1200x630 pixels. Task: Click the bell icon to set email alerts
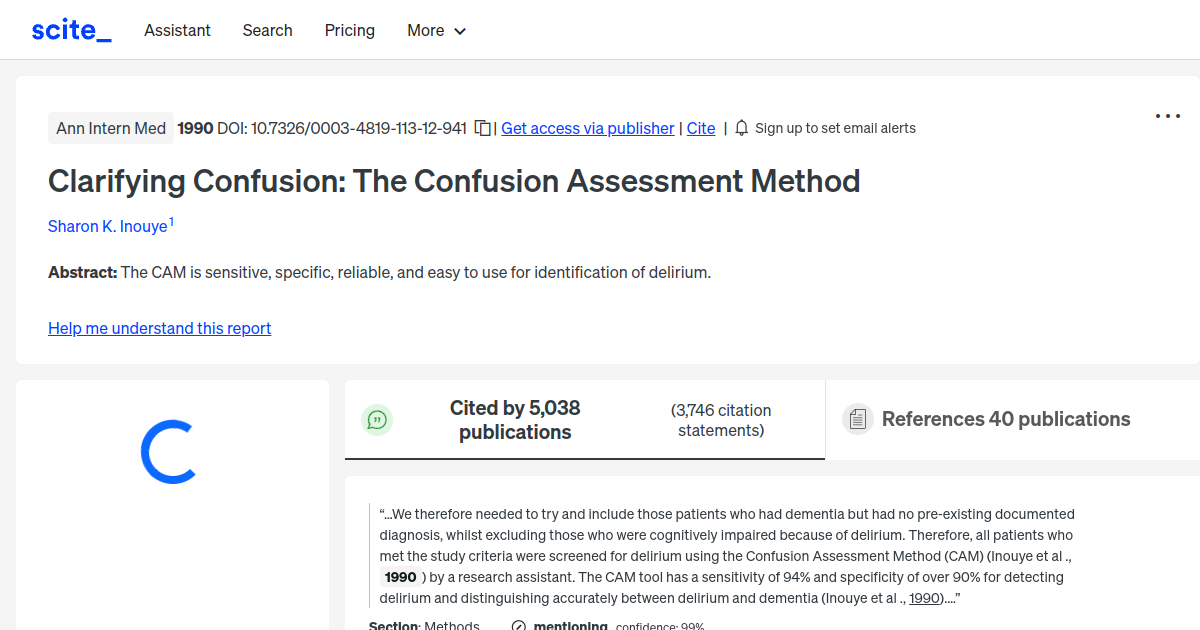(x=740, y=128)
